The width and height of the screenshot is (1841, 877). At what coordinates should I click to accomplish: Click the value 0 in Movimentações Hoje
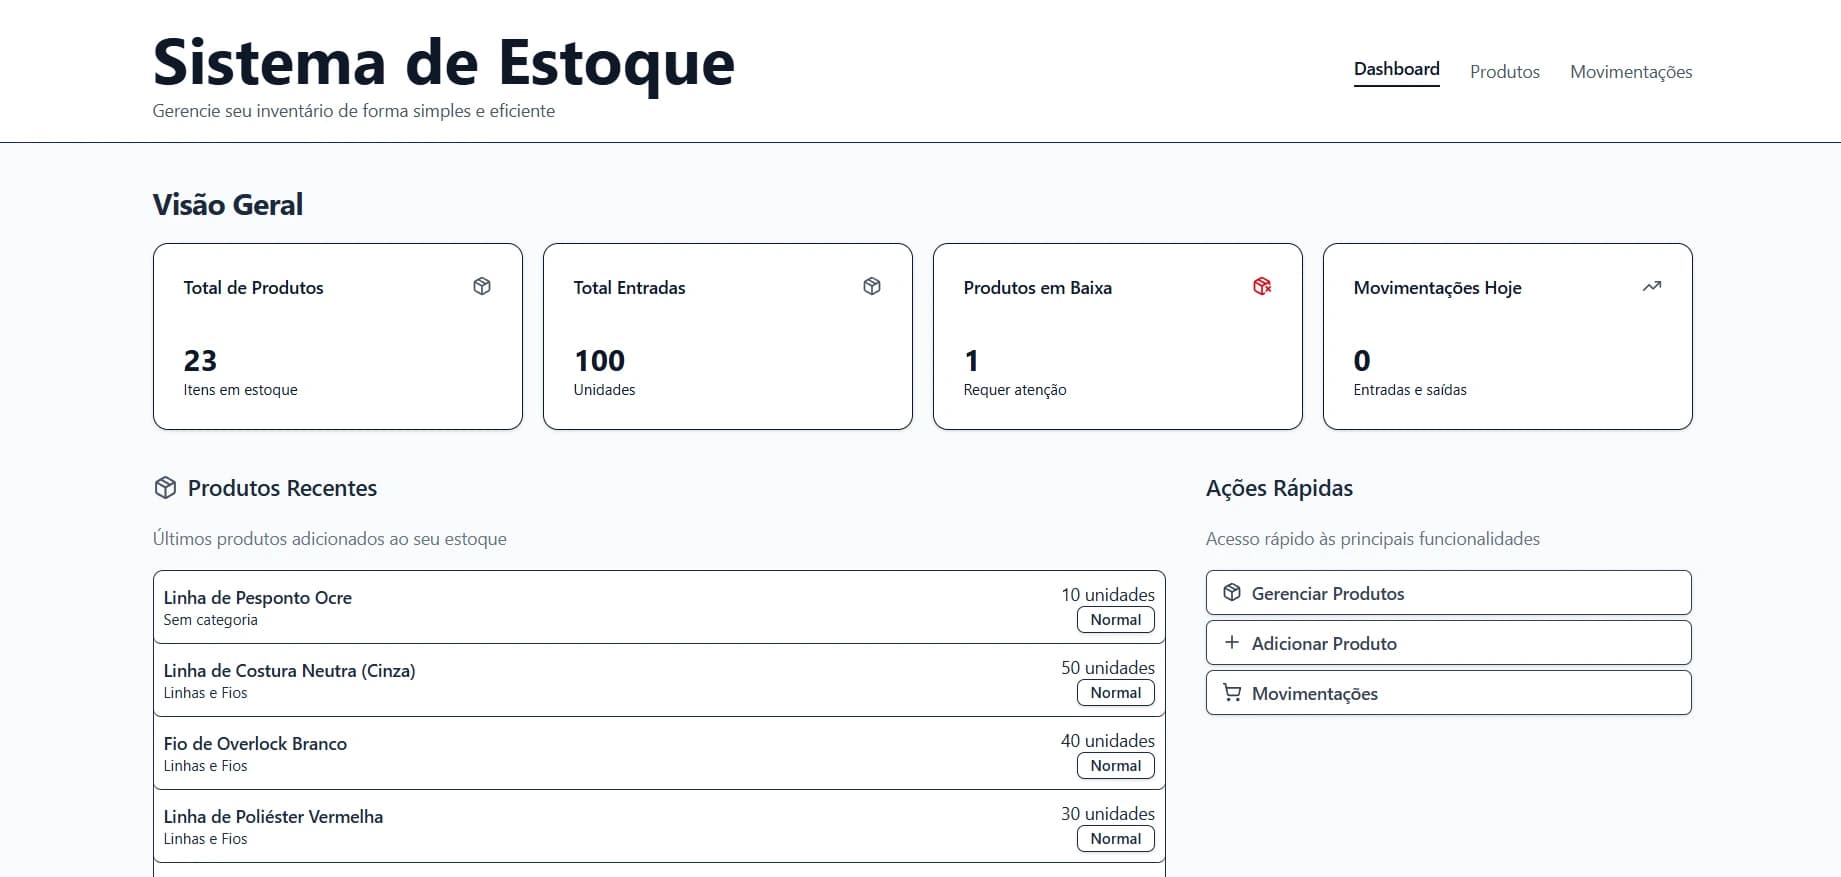[x=1362, y=360]
